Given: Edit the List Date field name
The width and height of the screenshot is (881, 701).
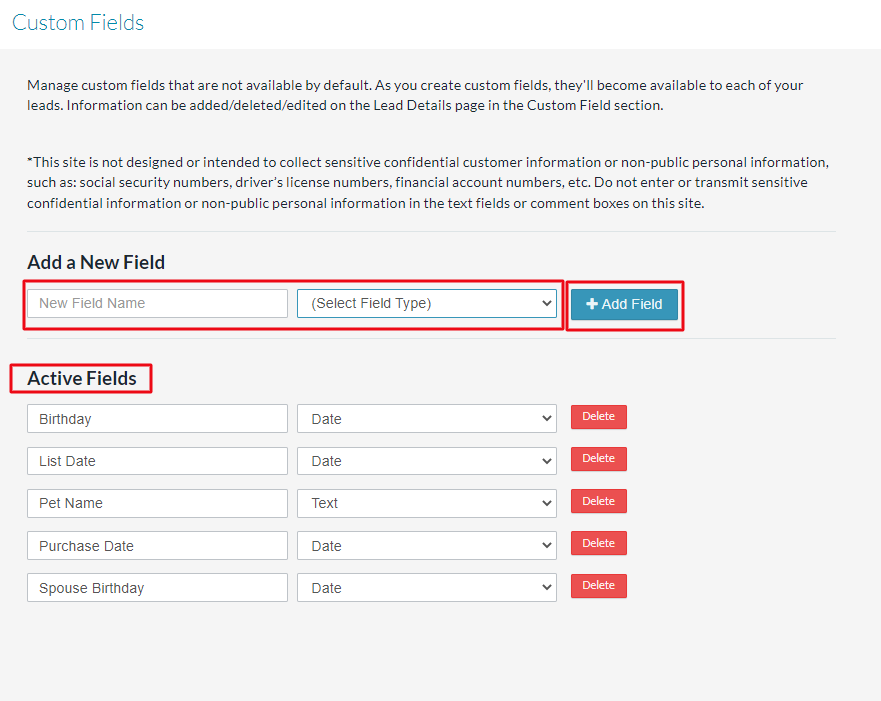Looking at the screenshot, I should click(157, 461).
